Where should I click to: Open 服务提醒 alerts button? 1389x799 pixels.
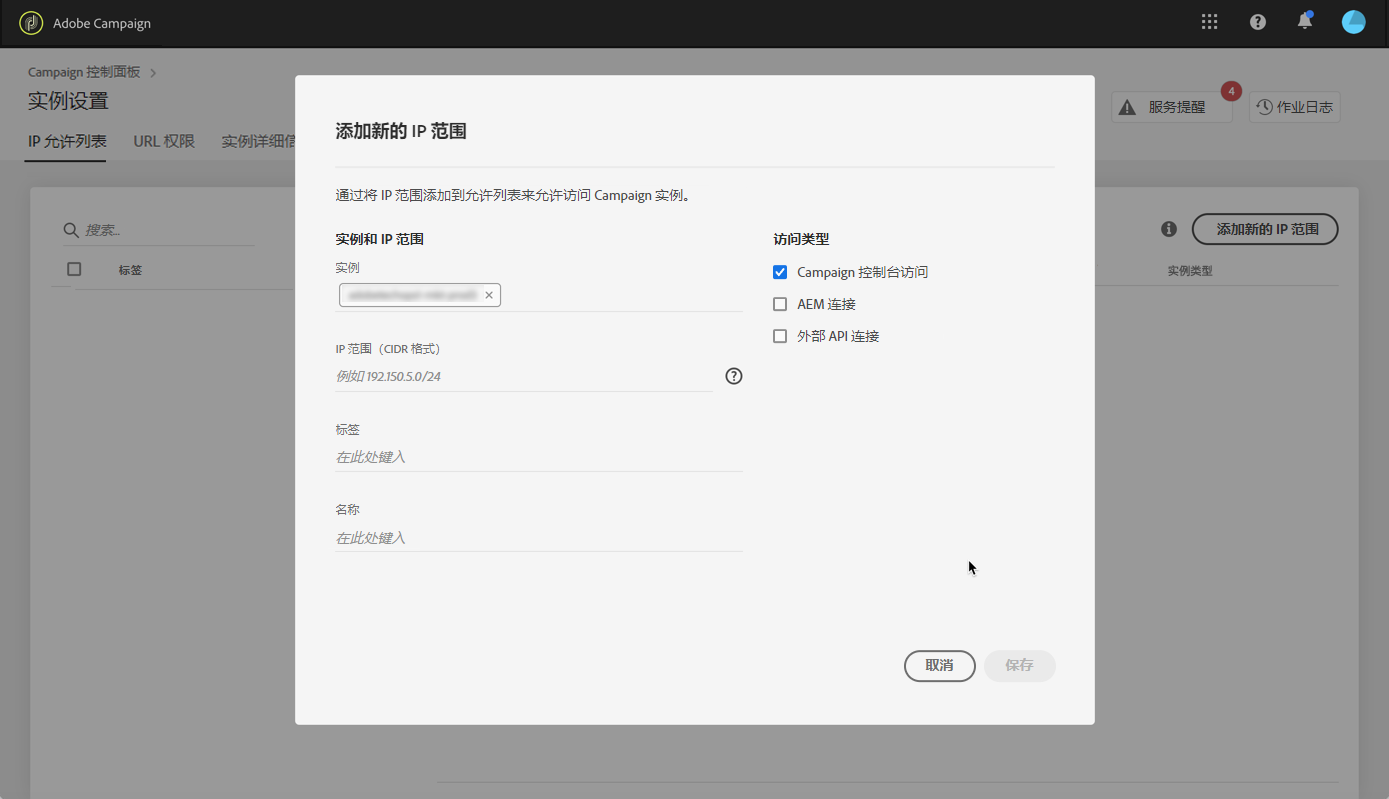tap(1172, 107)
